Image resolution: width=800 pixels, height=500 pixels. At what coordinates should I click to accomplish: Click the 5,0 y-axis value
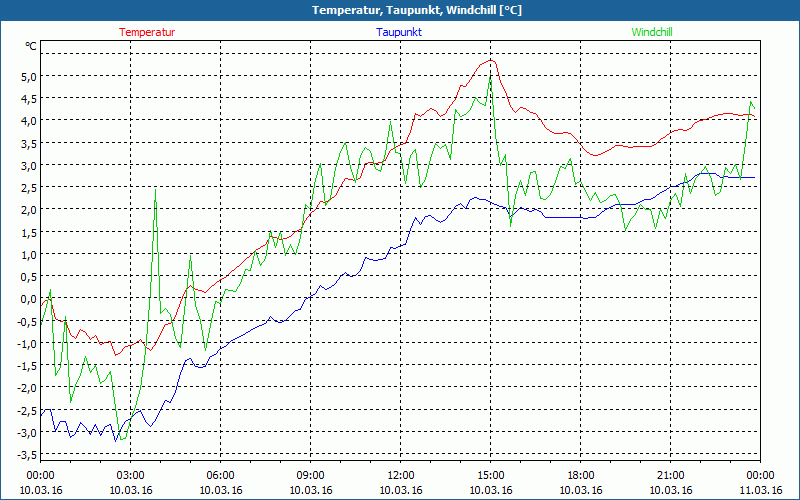click(x=29, y=77)
